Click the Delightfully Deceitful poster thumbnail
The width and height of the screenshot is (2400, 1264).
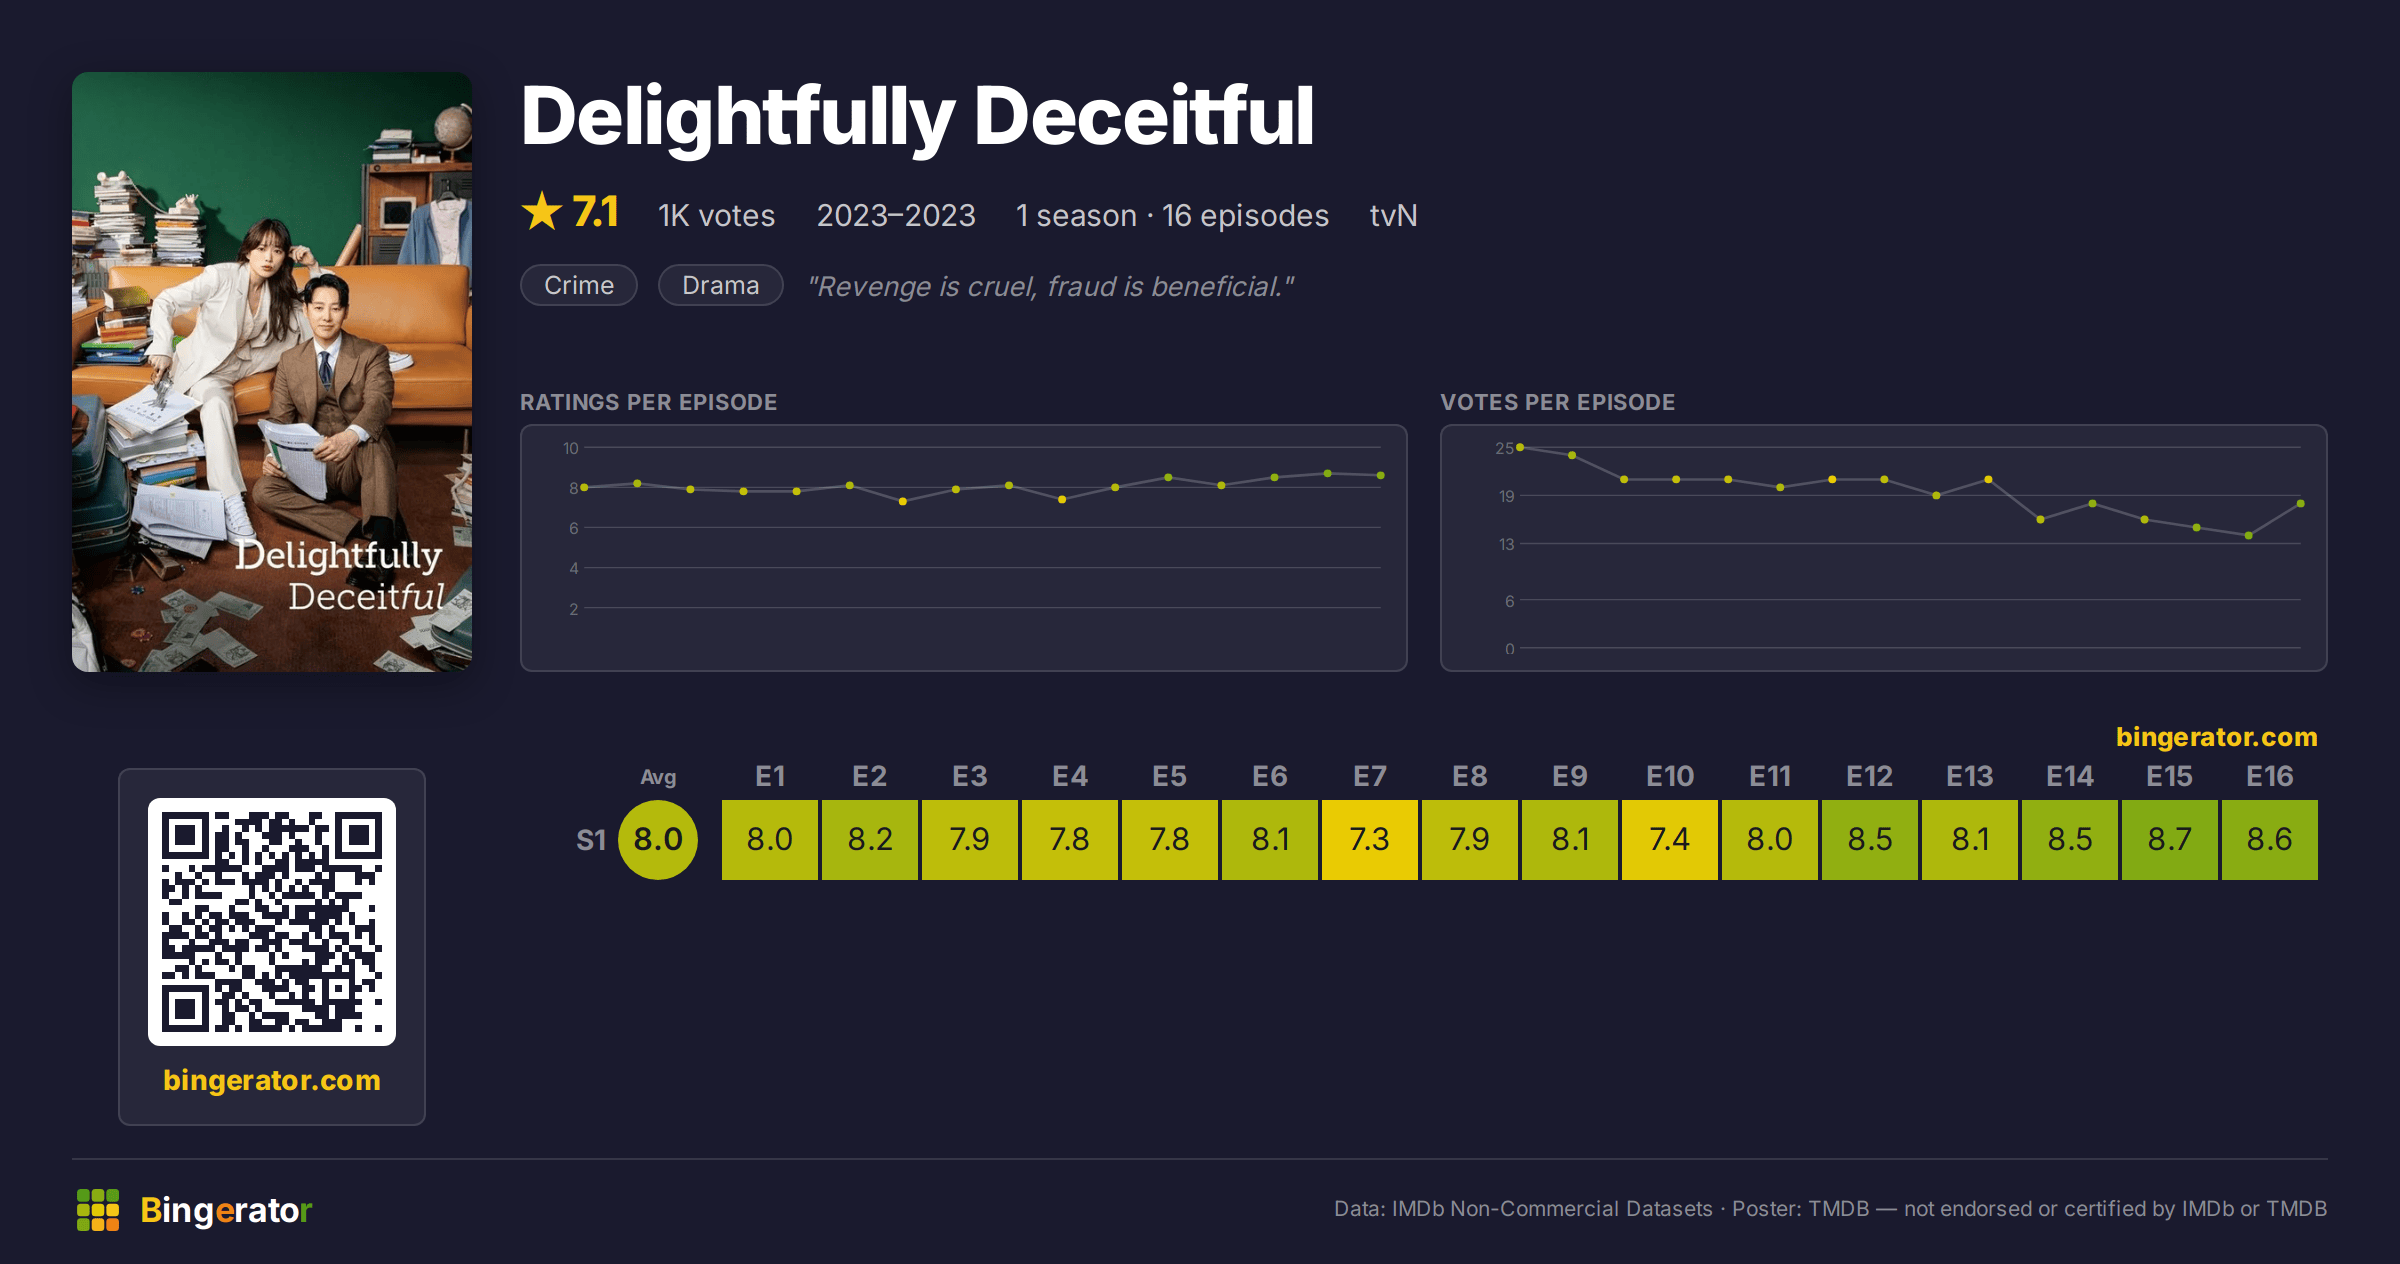click(272, 372)
